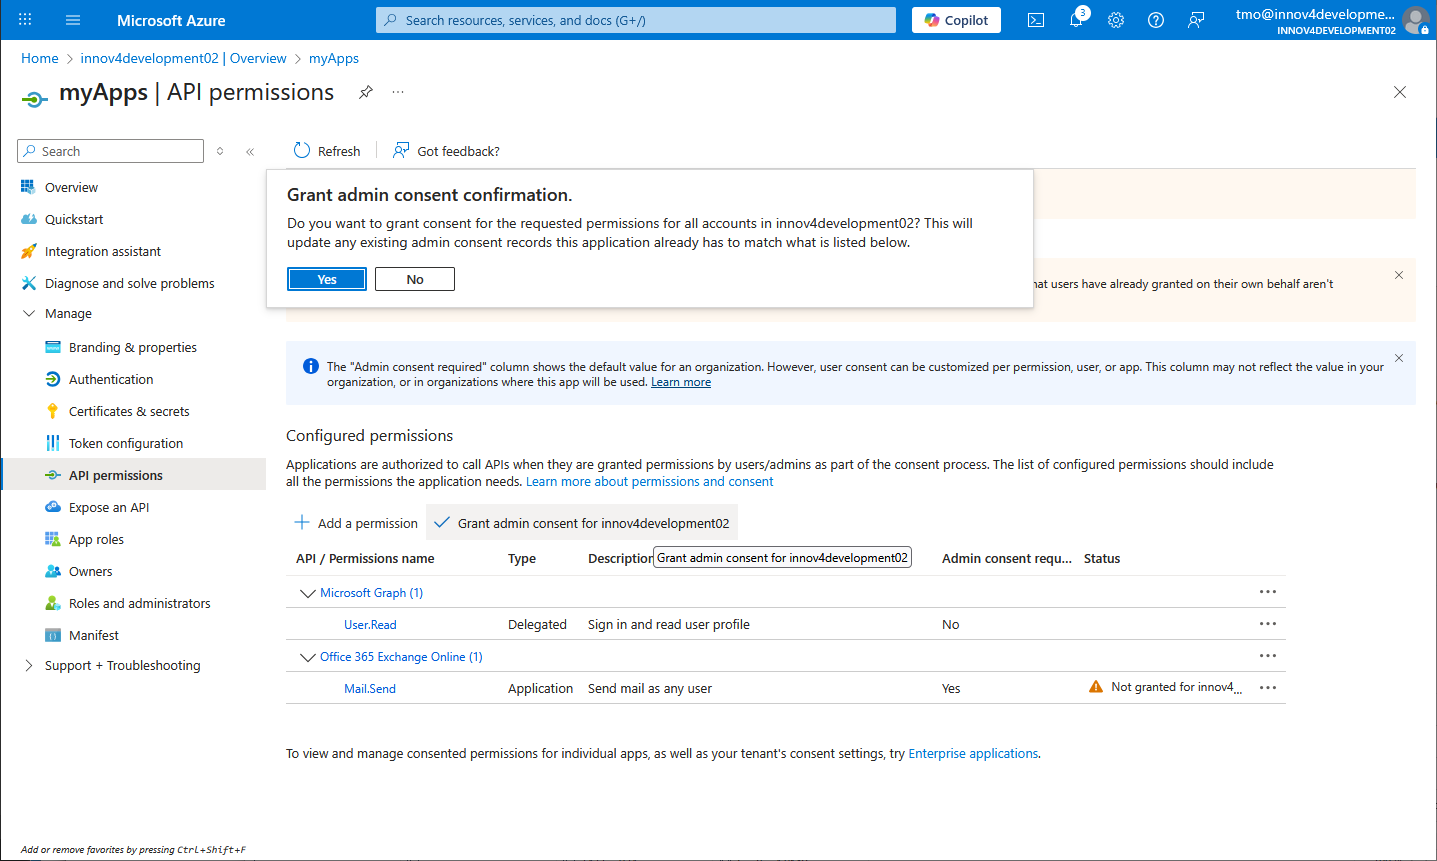Open Certificates & secrets menu item
1437x861 pixels.
point(129,411)
